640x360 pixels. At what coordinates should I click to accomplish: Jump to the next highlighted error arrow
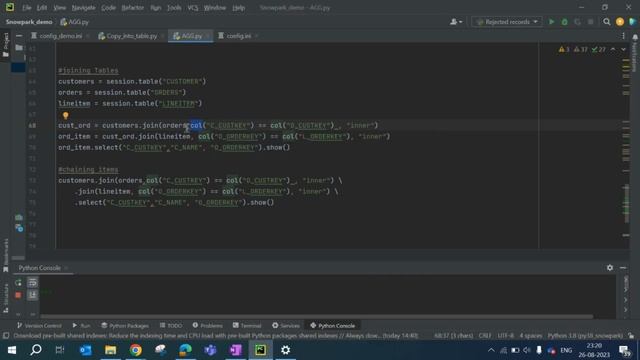623,49
